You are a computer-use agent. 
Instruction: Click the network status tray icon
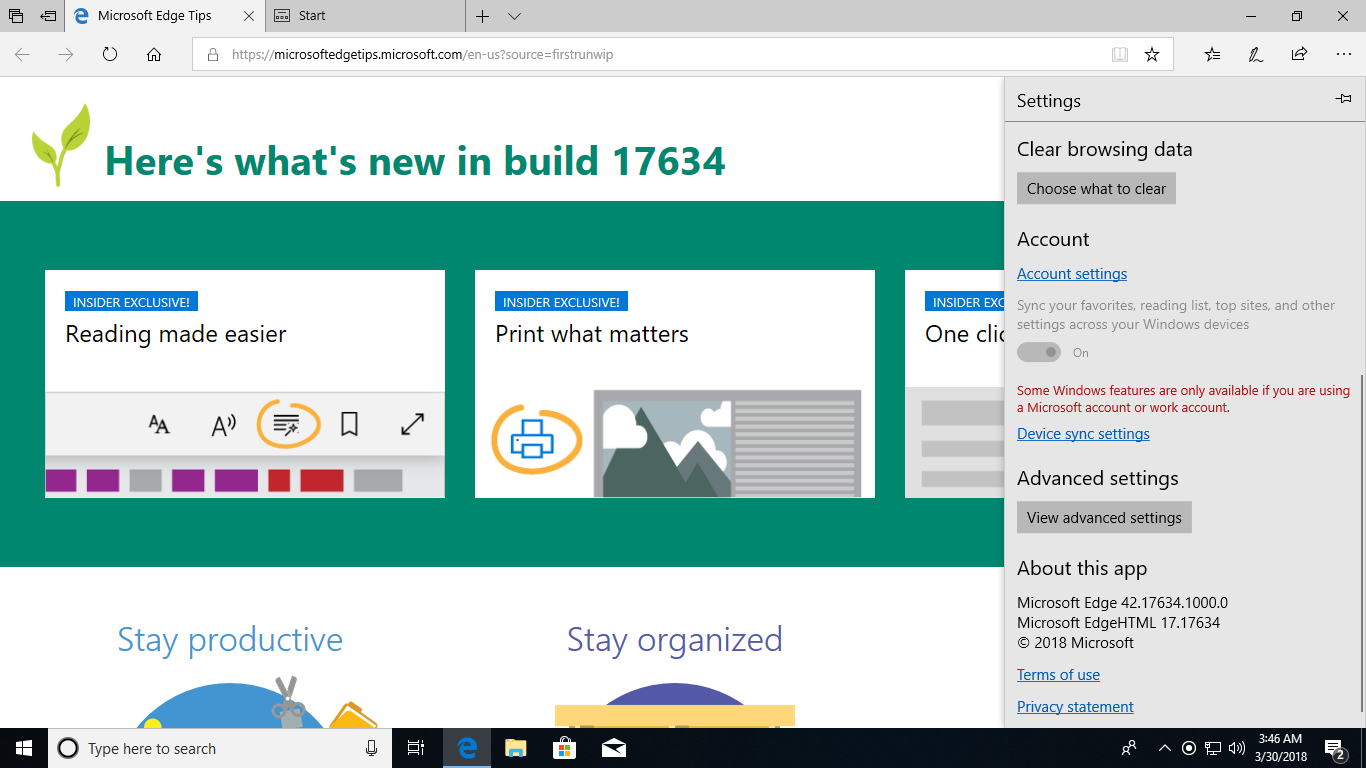[1213, 748]
